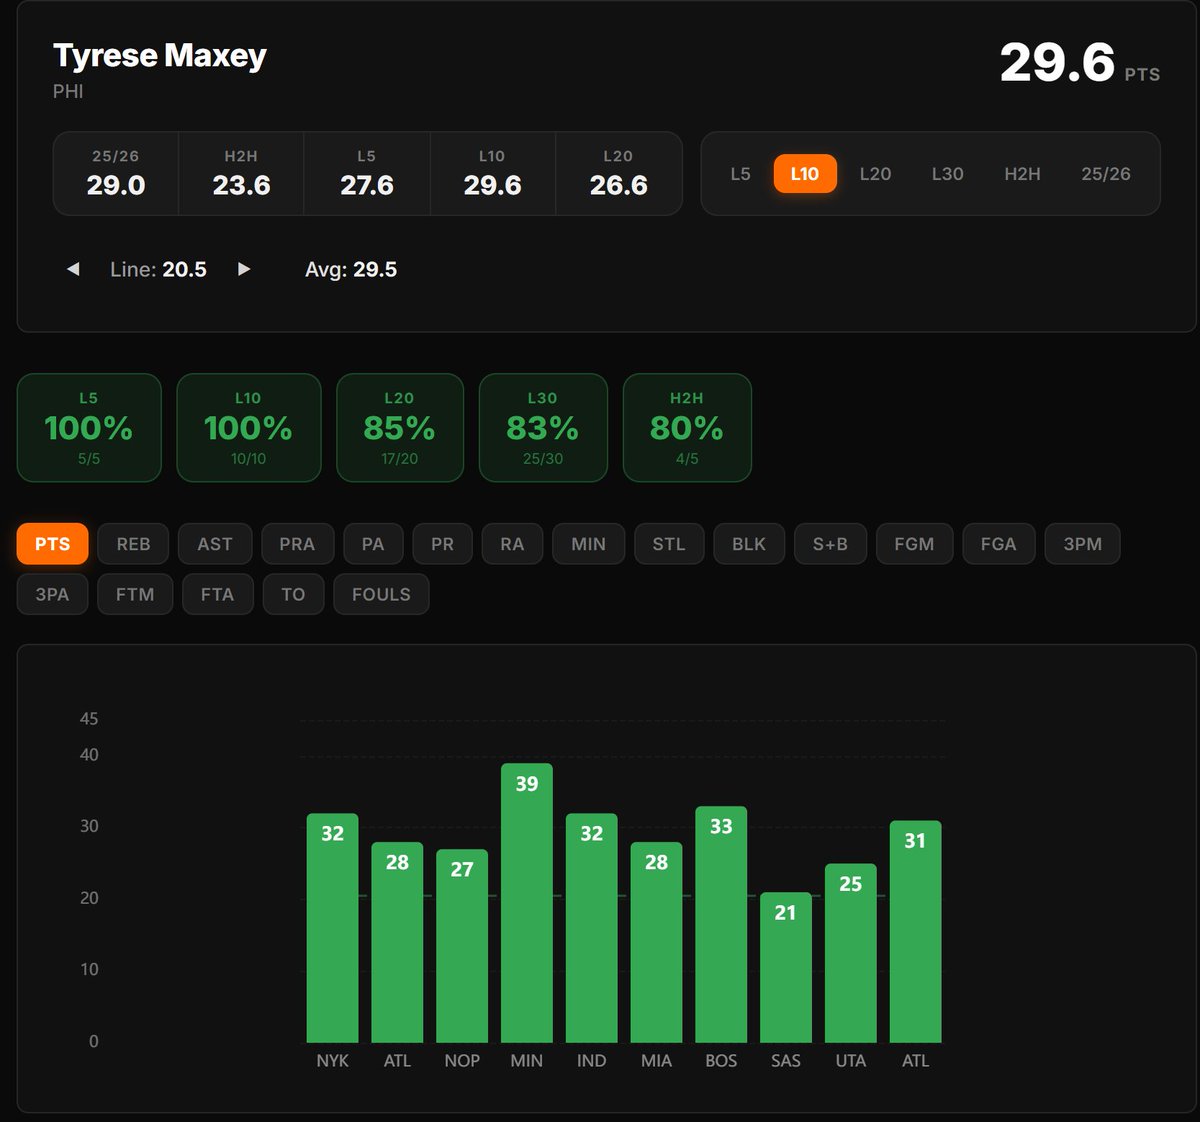
Task: Select the FTA stat button
Action: point(217,594)
